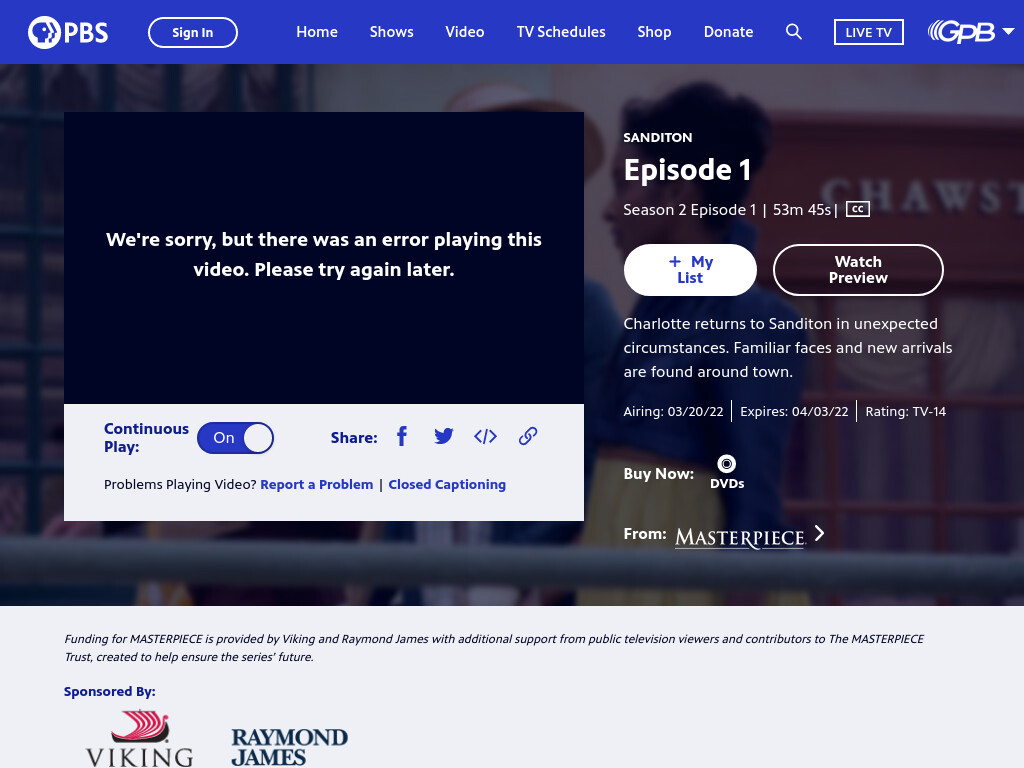Screen dimensions: 1024x768
Task: Open the Raymond James sponsor logo
Action: click(x=289, y=746)
